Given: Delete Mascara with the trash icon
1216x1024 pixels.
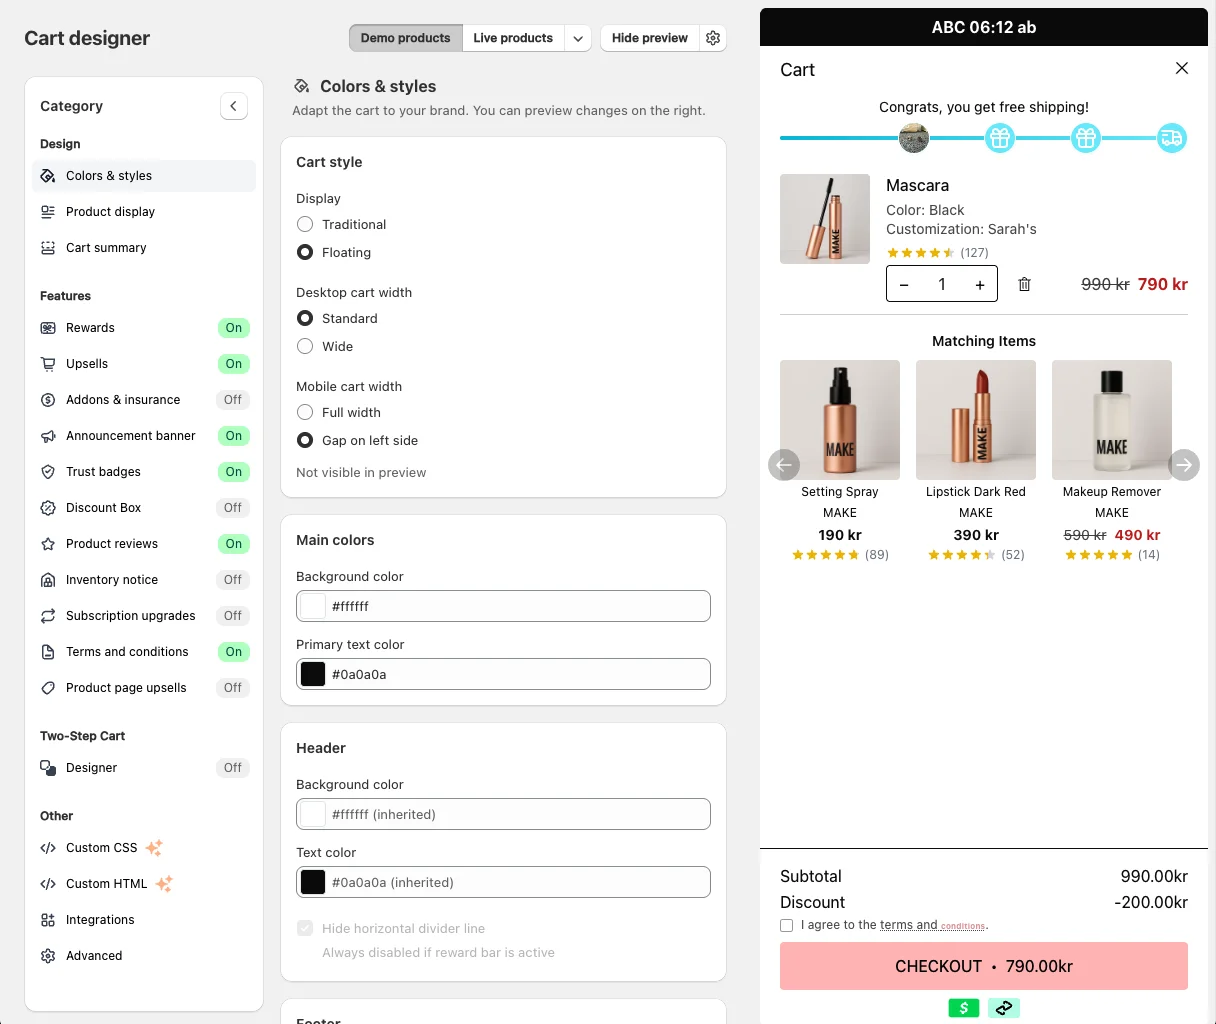Looking at the screenshot, I should (1024, 284).
